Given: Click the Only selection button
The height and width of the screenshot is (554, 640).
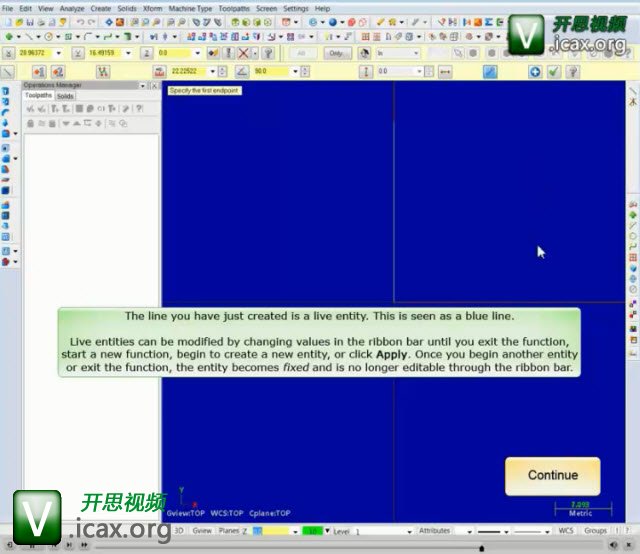Looking at the screenshot, I should (337, 53).
